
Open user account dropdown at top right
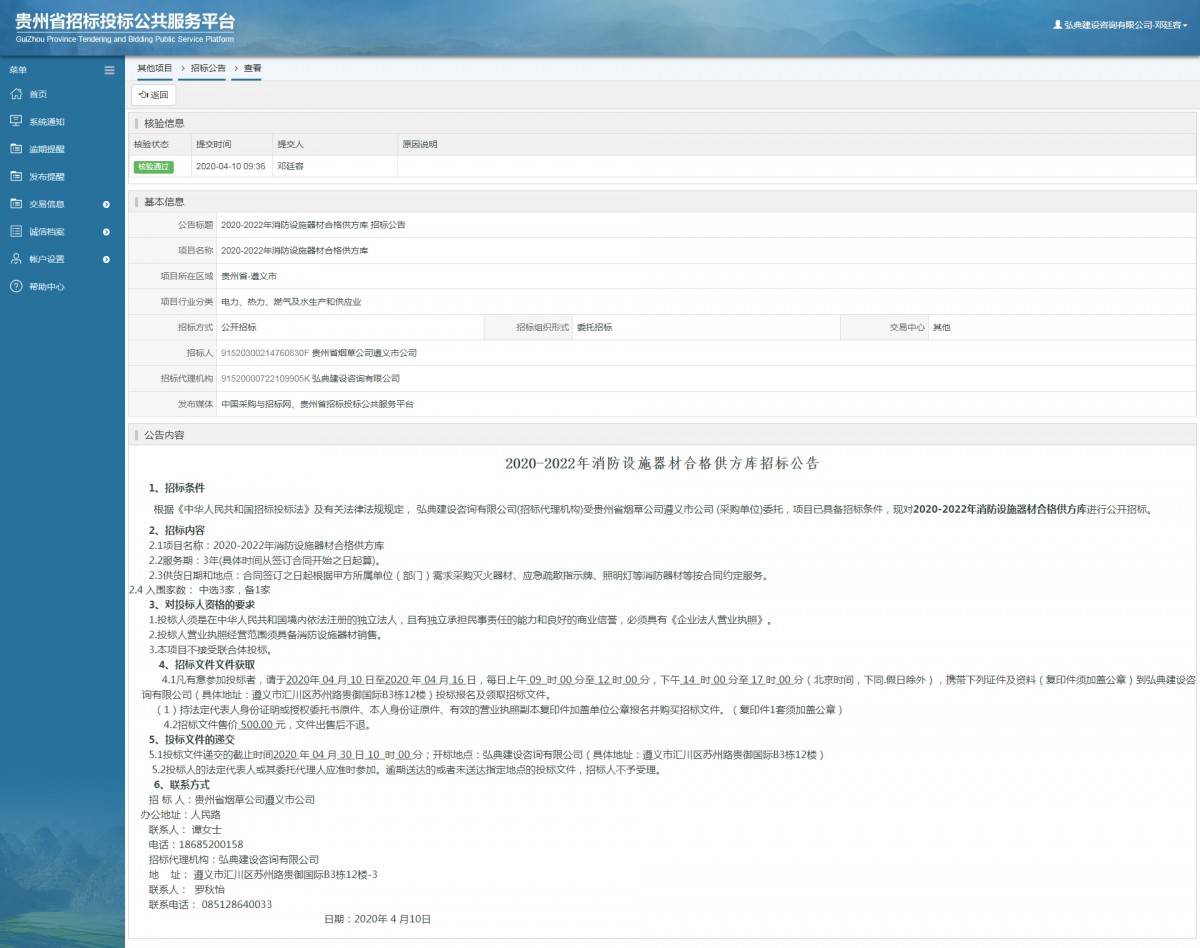(1120, 25)
